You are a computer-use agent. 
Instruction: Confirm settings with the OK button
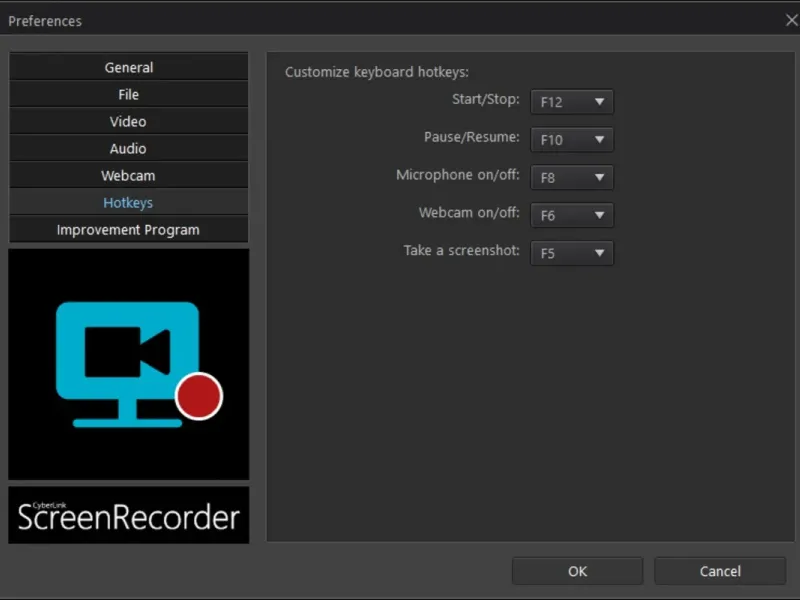coord(577,571)
